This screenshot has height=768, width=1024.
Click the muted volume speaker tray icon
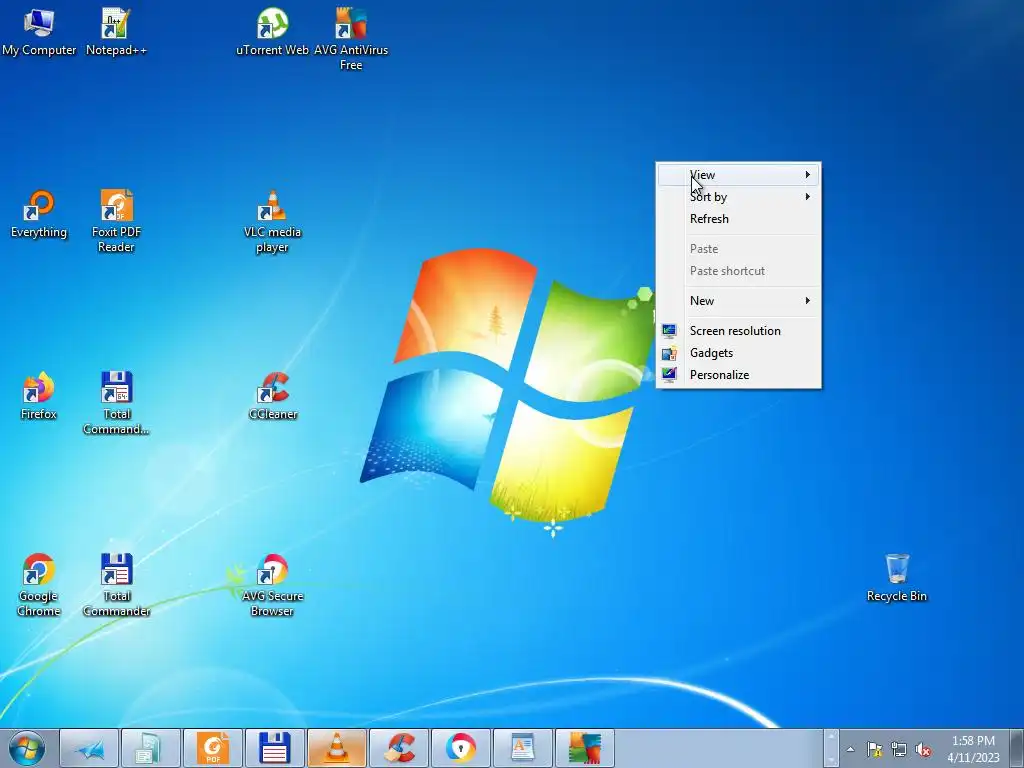(x=923, y=749)
